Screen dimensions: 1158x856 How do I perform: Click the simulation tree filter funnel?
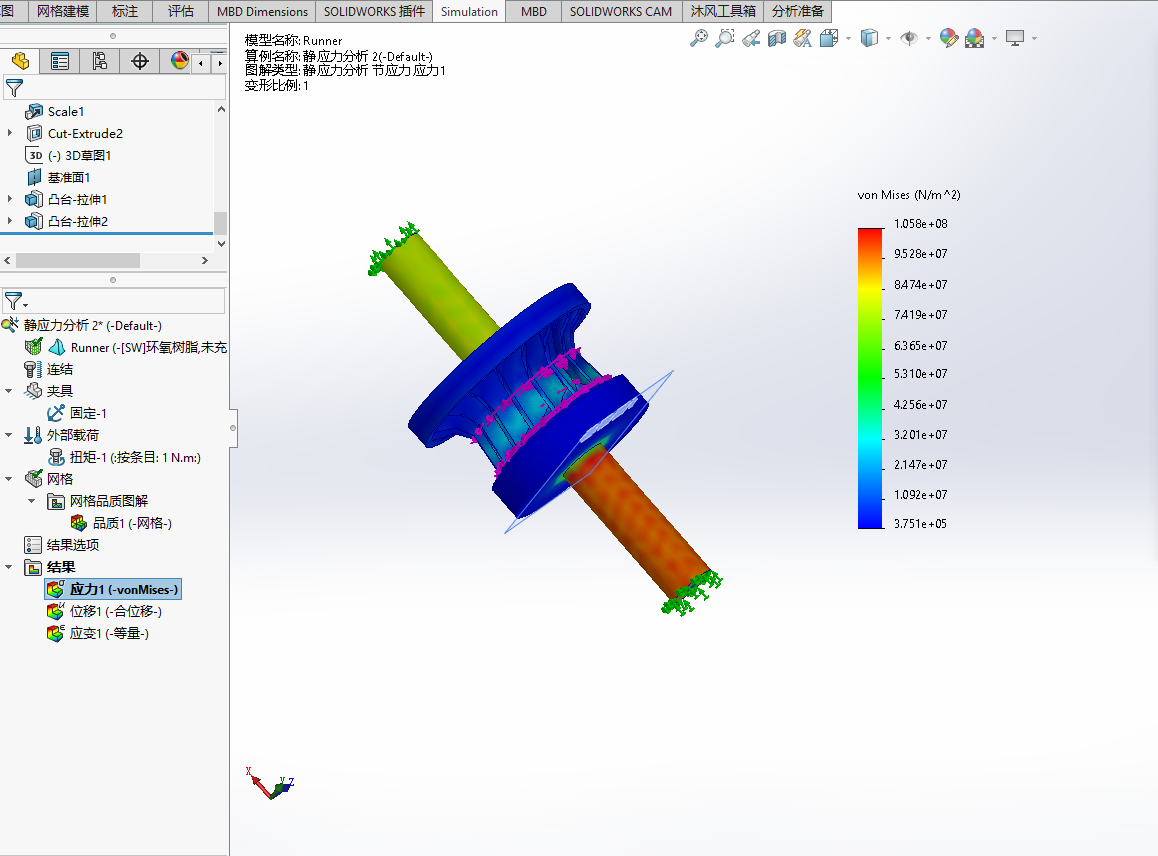click(x=14, y=301)
